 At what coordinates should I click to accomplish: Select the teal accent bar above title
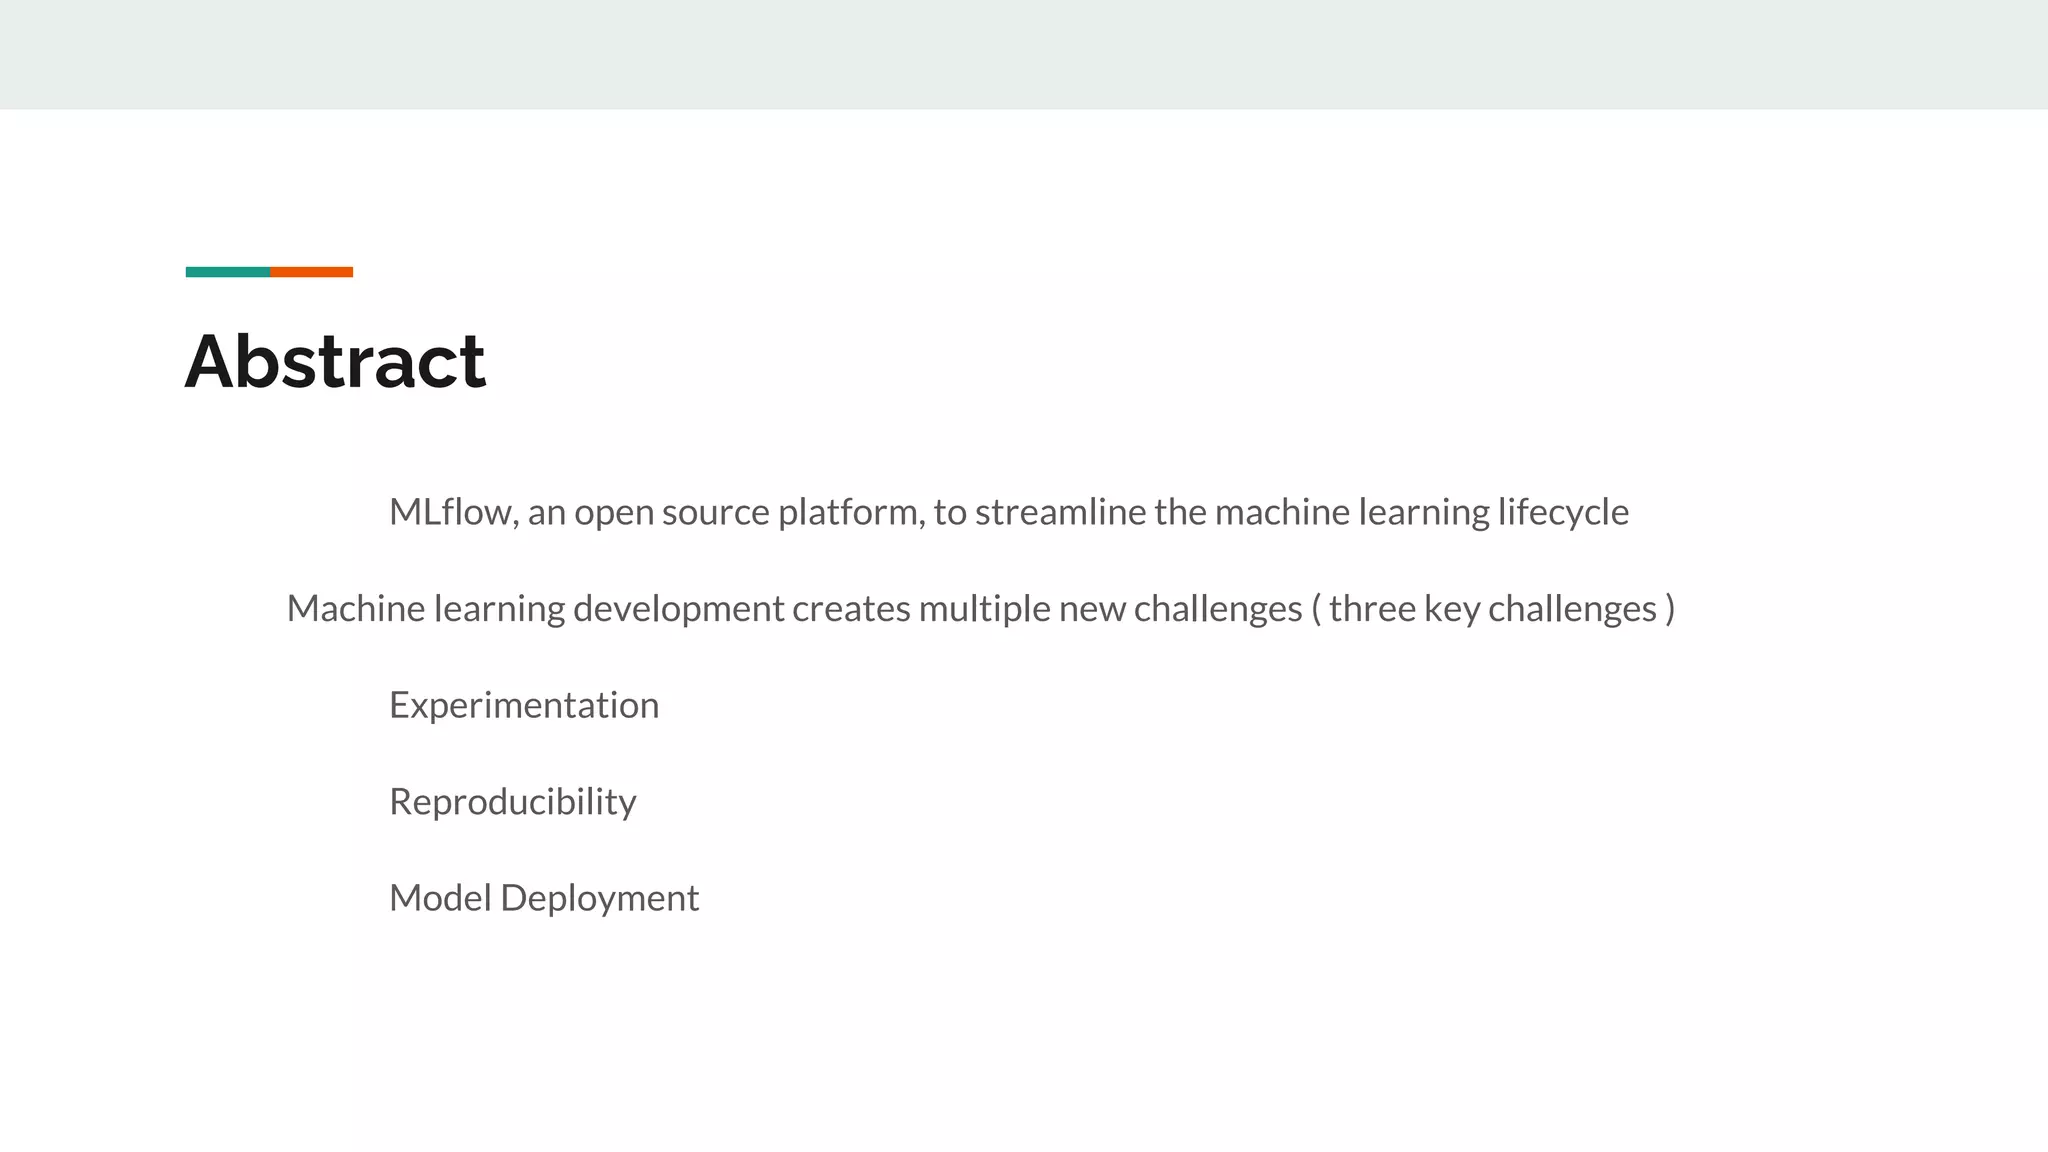click(x=227, y=272)
